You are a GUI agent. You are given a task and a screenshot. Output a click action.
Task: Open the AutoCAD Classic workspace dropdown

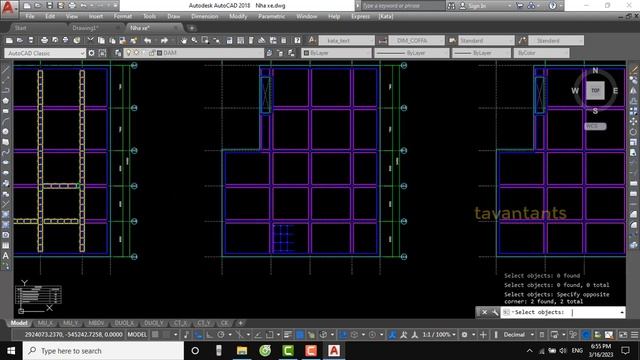[45, 53]
